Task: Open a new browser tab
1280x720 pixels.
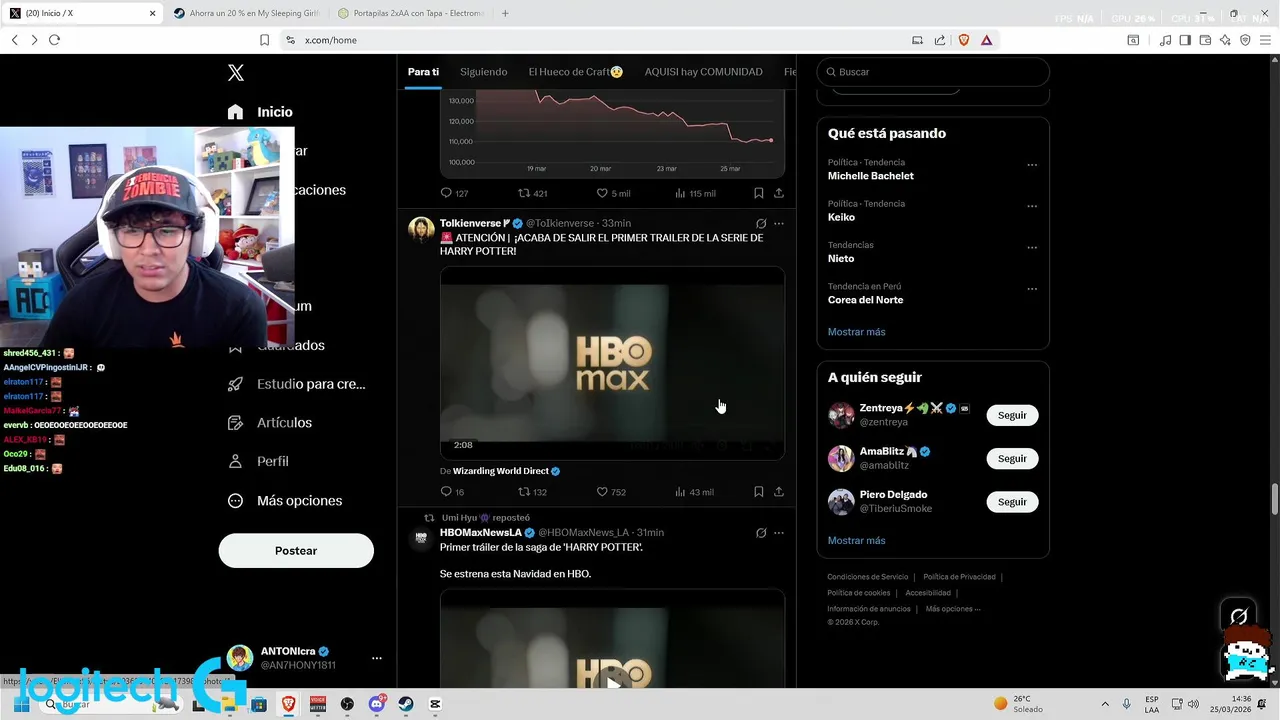Action: [505, 13]
